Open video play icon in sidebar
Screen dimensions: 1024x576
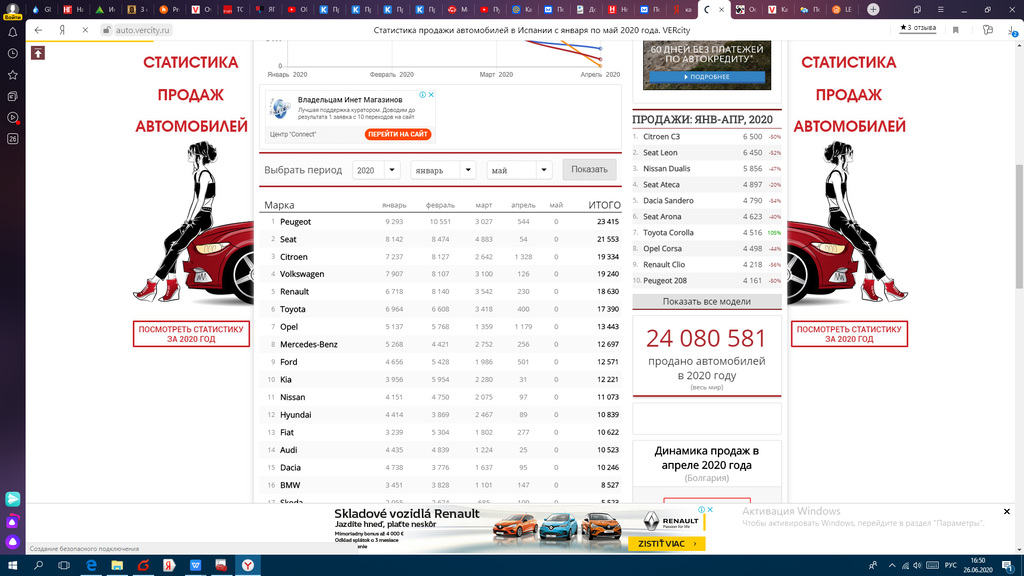[x=12, y=118]
